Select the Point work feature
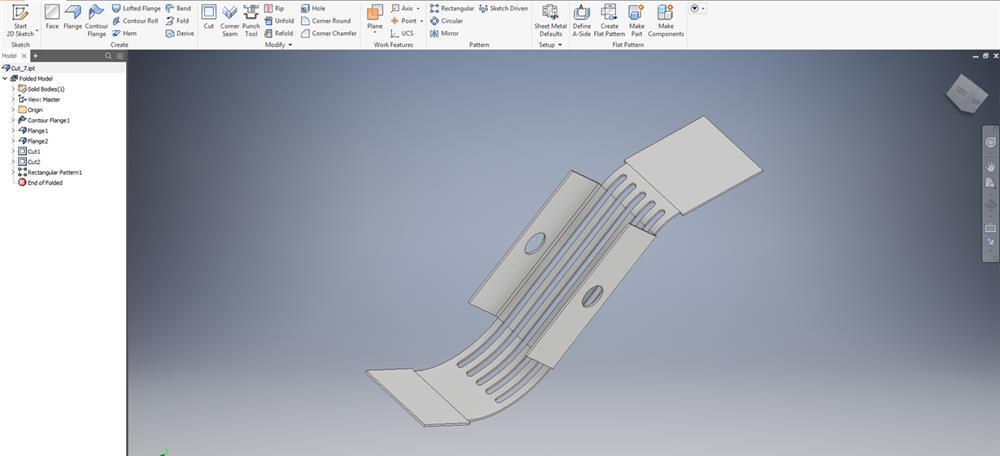Screen dimensions: 1000x456 403,20
